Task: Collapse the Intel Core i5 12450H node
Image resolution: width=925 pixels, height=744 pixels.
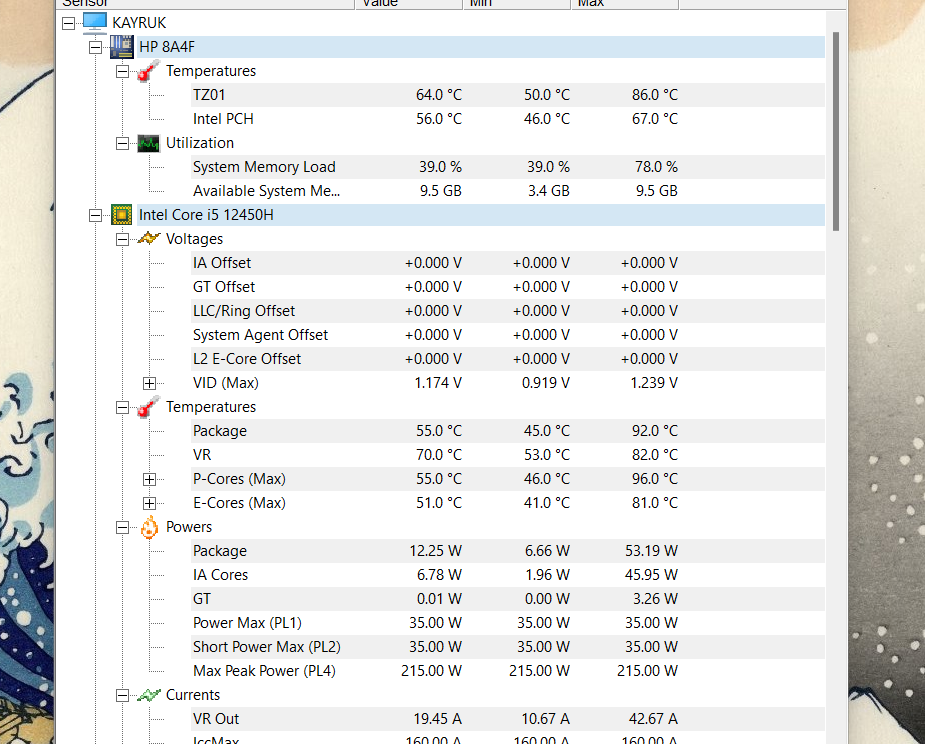Action: click(95, 215)
